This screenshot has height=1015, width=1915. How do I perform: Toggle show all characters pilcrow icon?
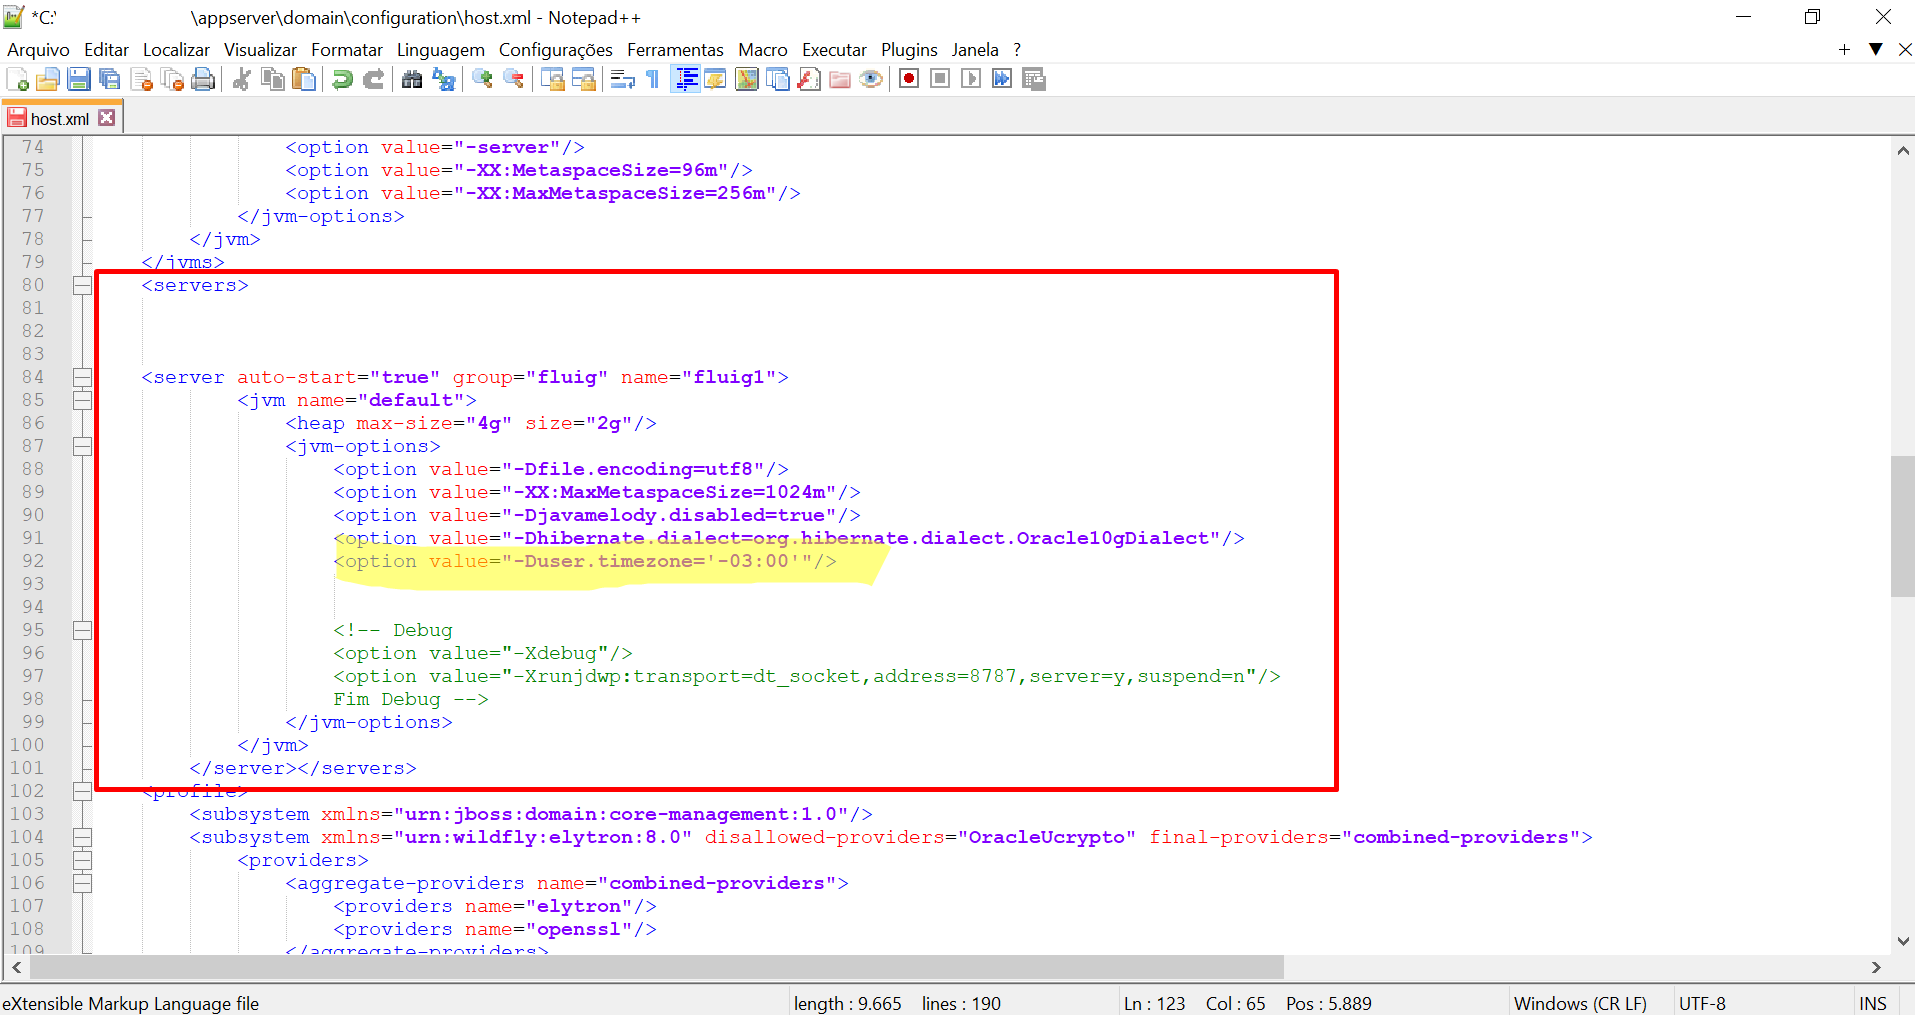(653, 79)
